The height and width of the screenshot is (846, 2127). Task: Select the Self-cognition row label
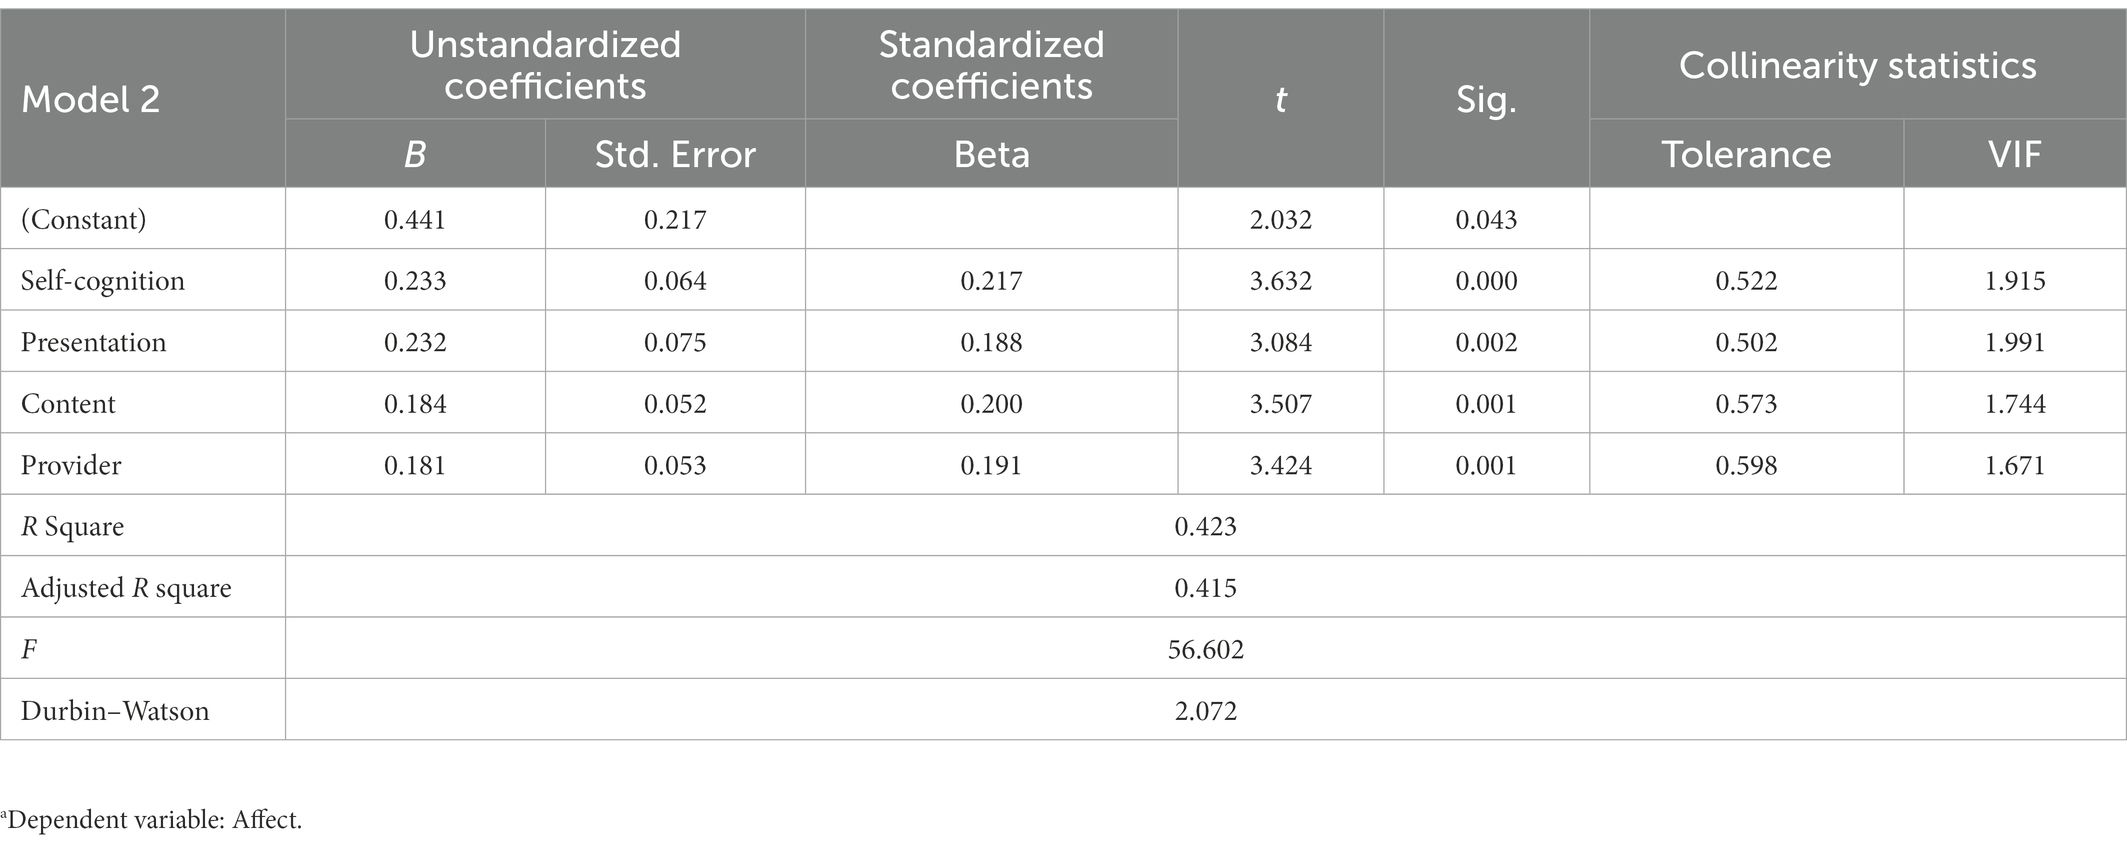click(103, 280)
